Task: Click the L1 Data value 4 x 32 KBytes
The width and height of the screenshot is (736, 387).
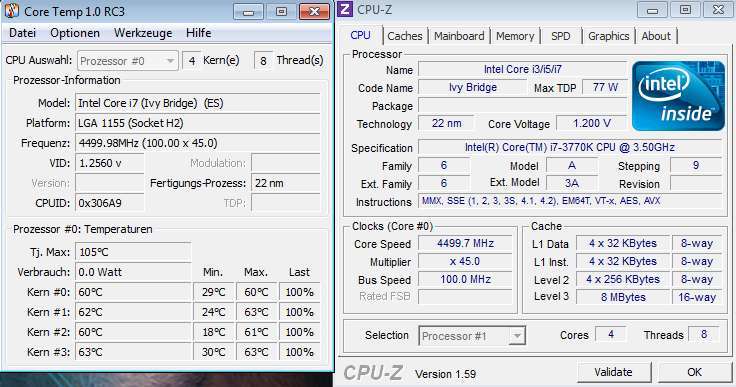Action: coord(622,243)
